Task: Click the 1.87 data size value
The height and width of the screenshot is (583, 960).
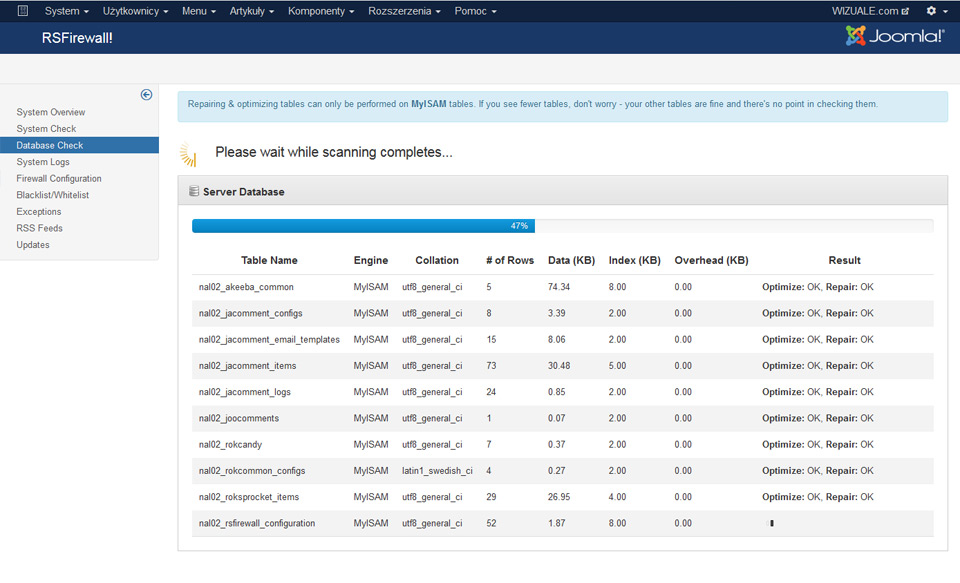Action: click(x=557, y=524)
